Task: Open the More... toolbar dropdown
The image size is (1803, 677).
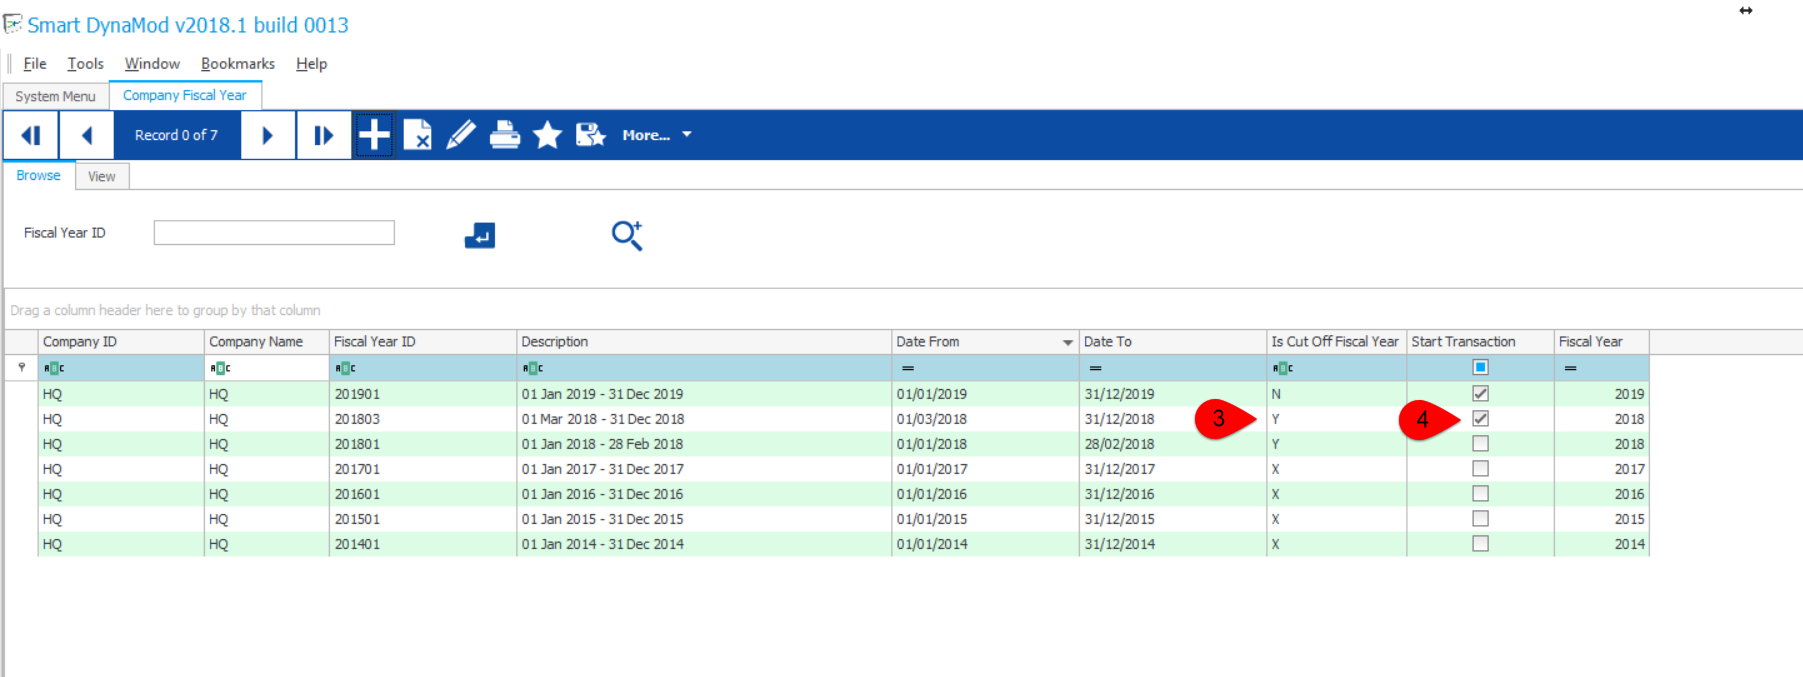Action: tap(657, 135)
